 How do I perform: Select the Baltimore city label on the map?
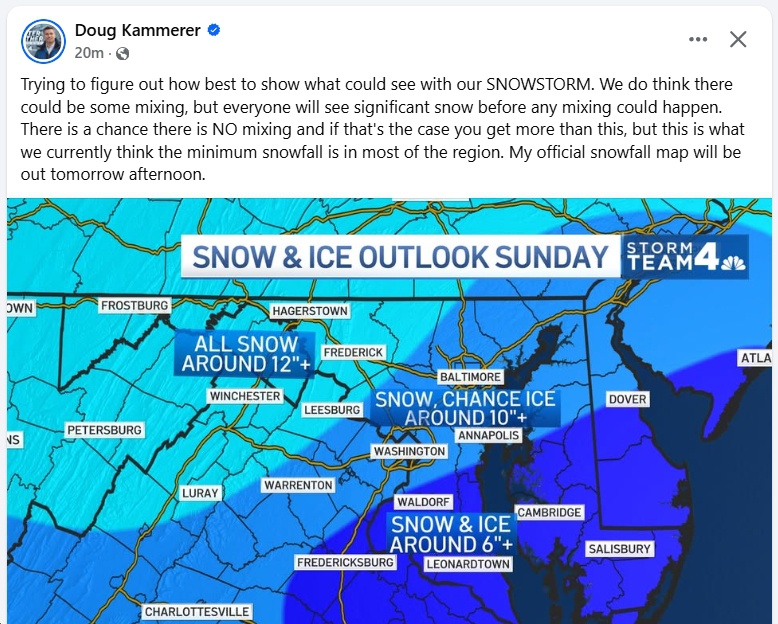click(470, 377)
